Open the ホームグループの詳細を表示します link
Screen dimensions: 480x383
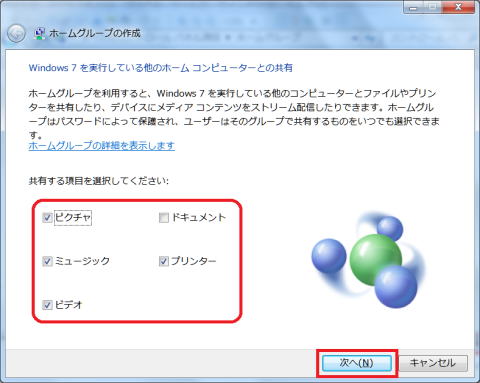[x=102, y=146]
